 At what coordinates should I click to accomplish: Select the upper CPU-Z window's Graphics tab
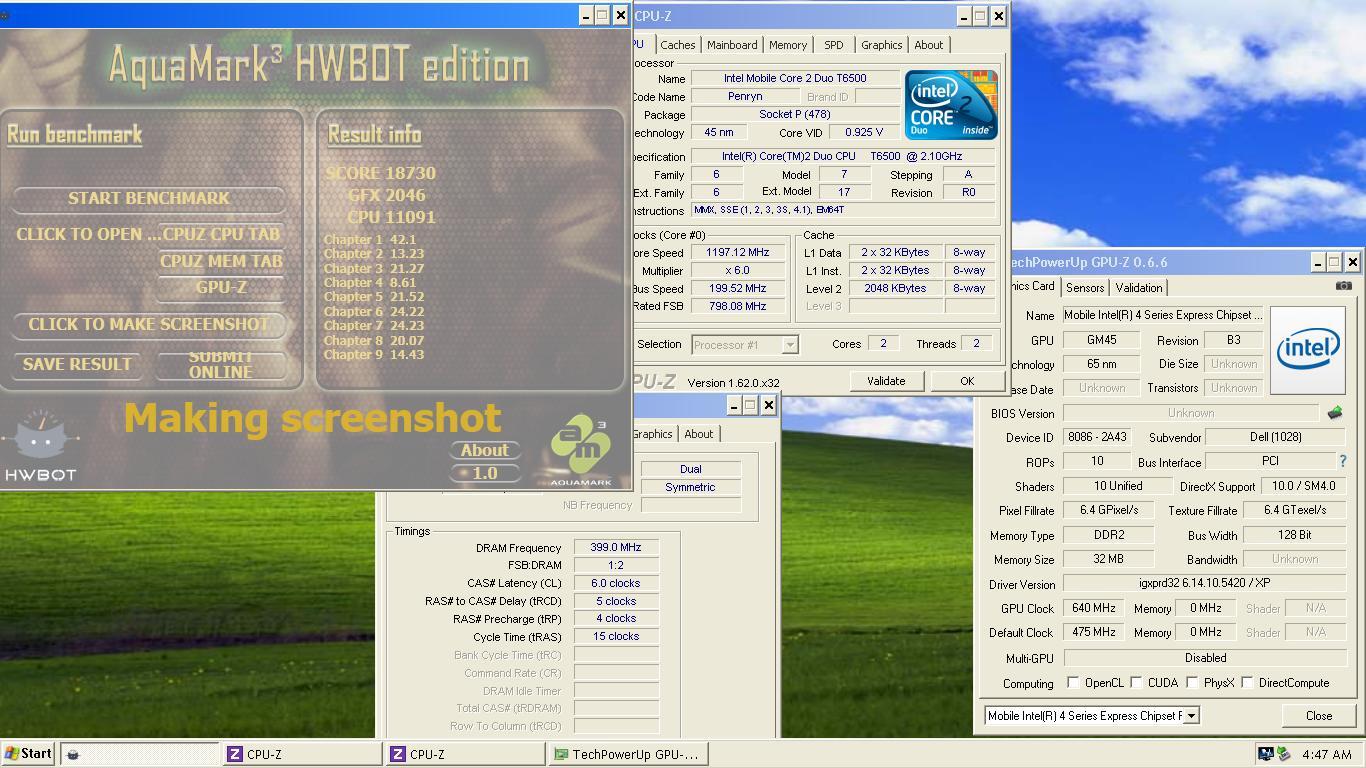881,45
